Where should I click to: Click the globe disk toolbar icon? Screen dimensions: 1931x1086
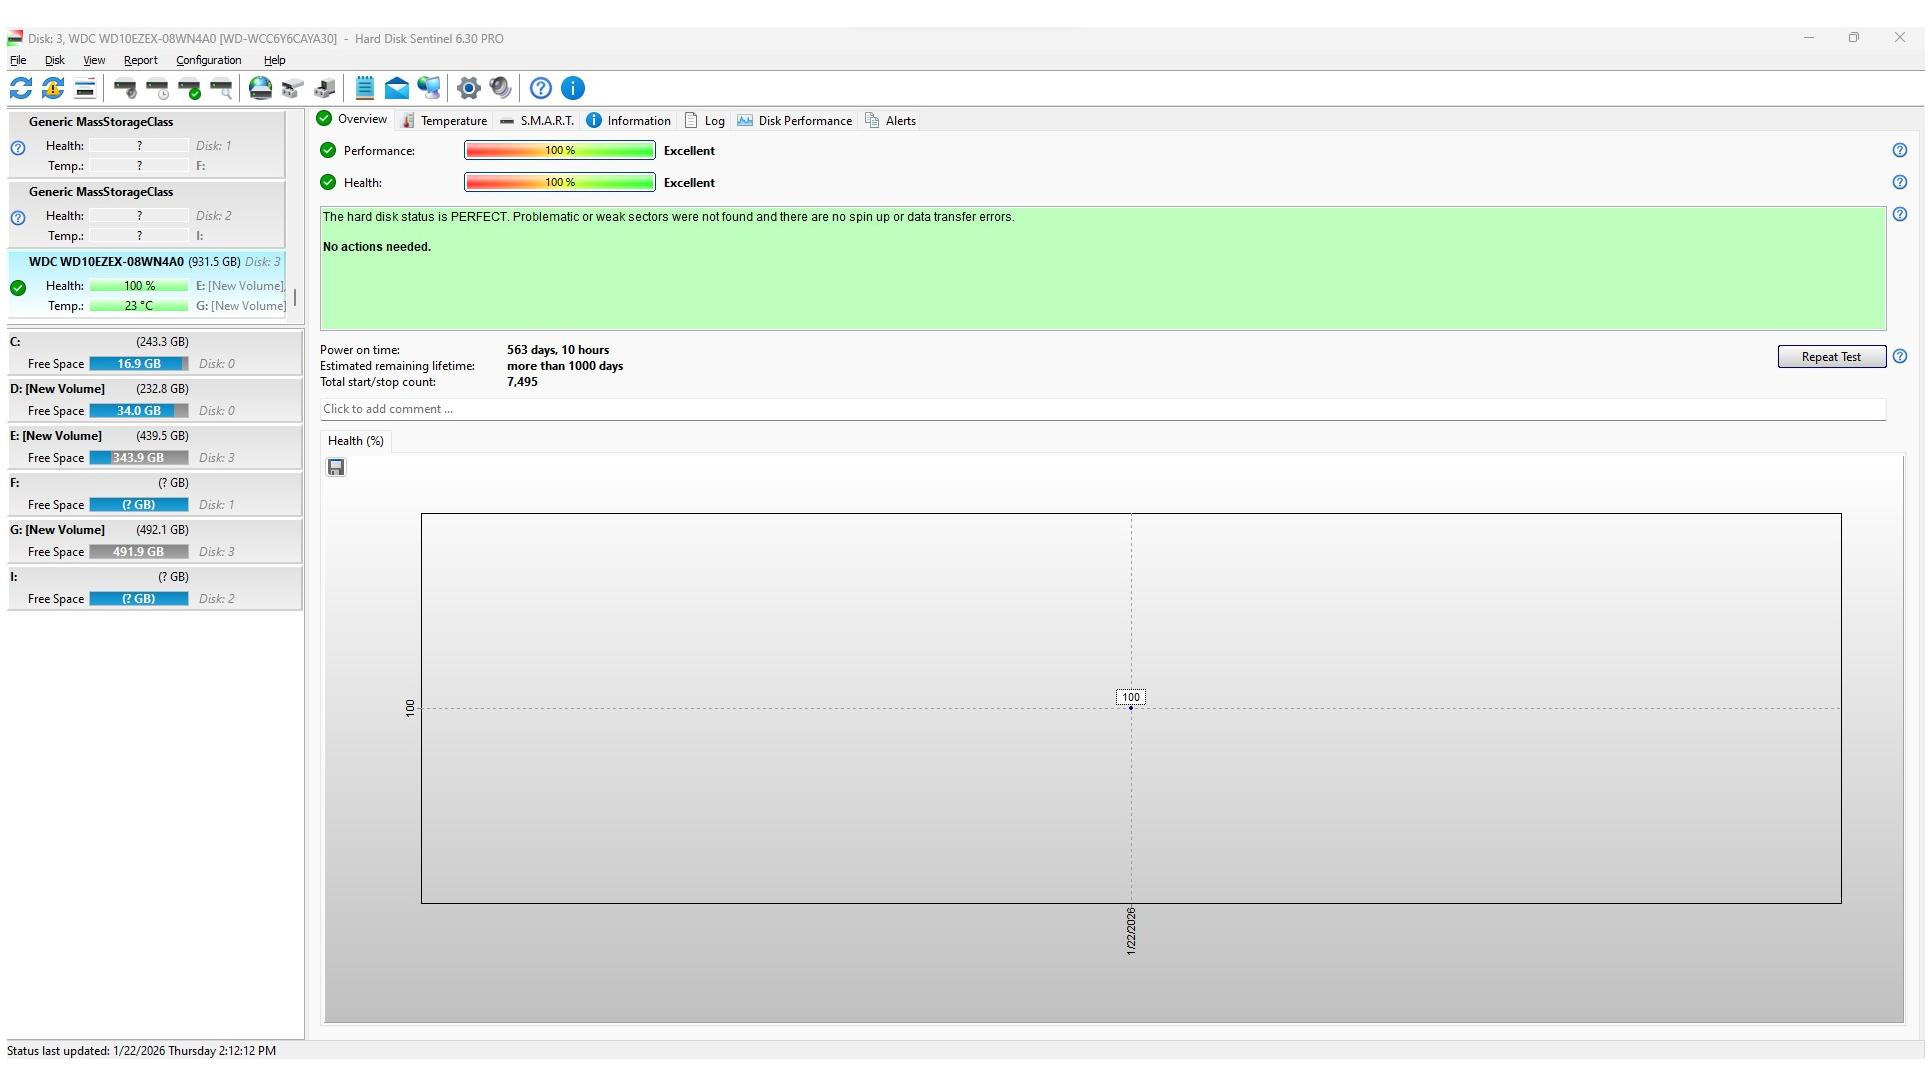point(260,88)
